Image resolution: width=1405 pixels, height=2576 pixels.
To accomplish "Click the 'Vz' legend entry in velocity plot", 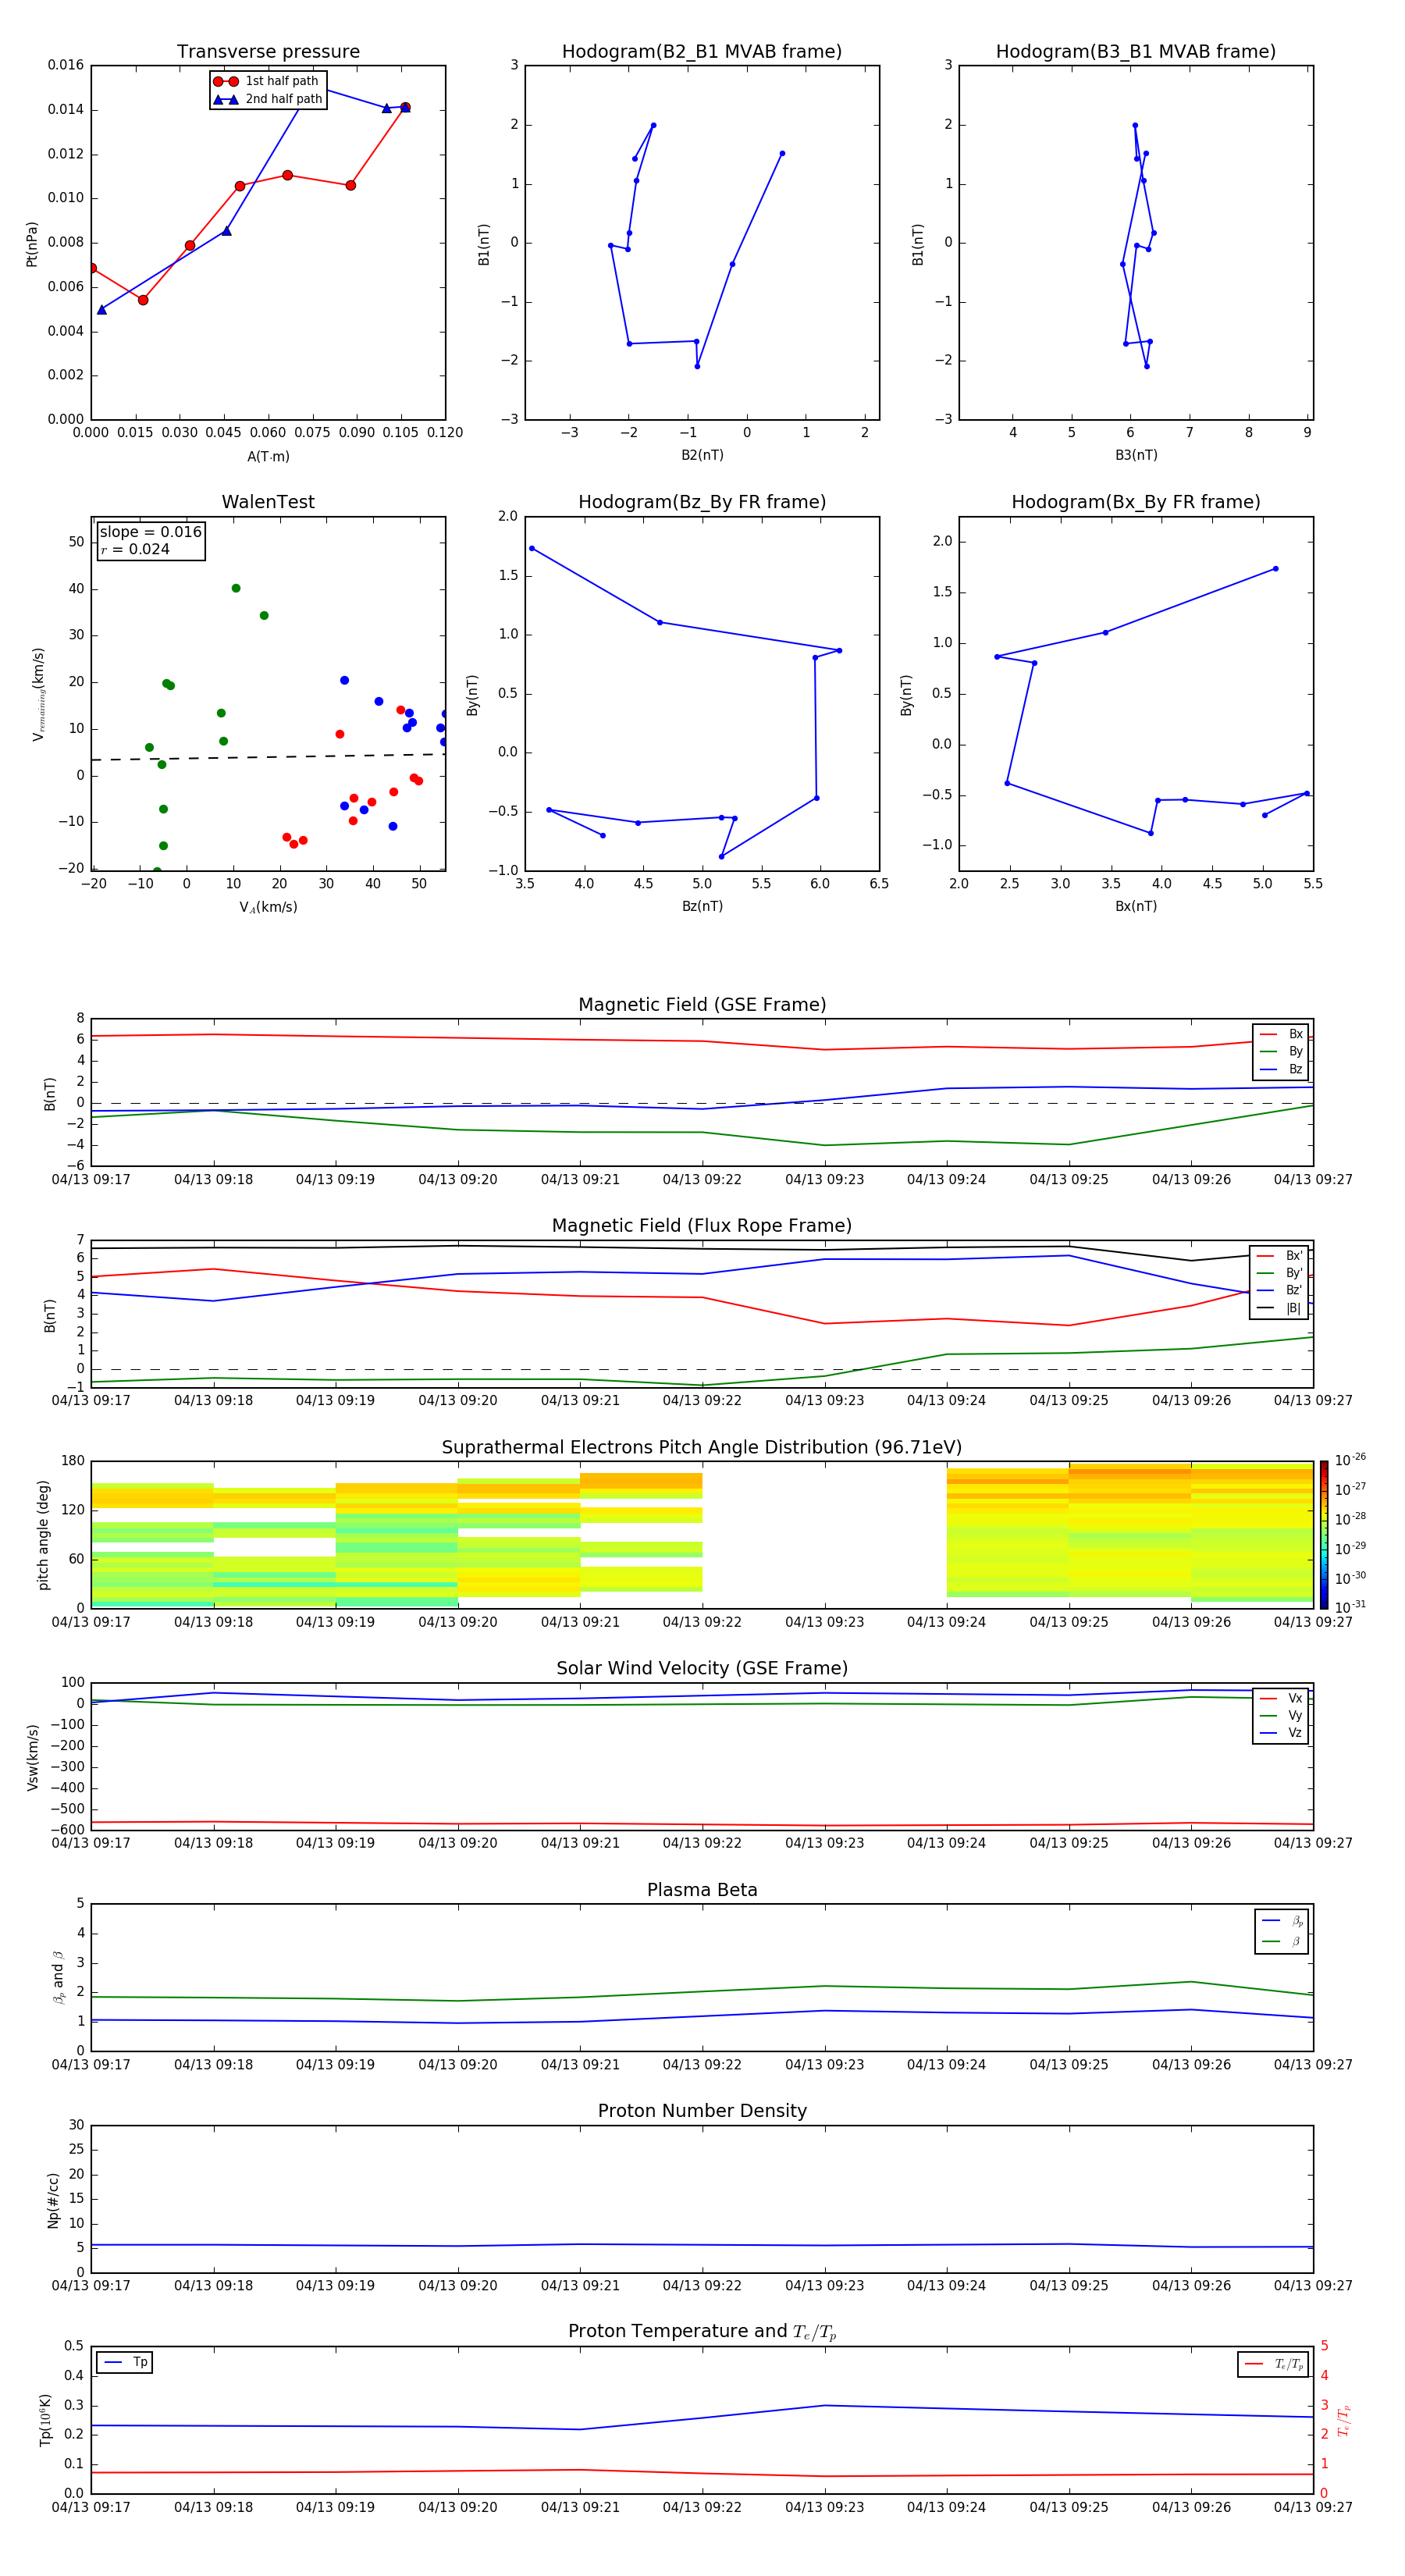I will pyautogui.click(x=1281, y=1733).
